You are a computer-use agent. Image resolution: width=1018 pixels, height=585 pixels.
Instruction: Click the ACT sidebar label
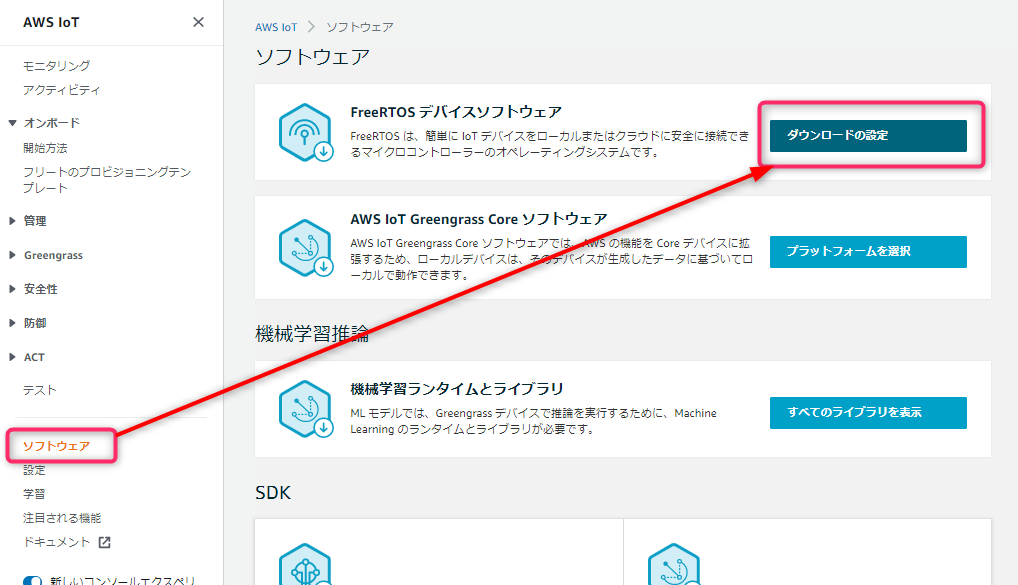click(34, 357)
